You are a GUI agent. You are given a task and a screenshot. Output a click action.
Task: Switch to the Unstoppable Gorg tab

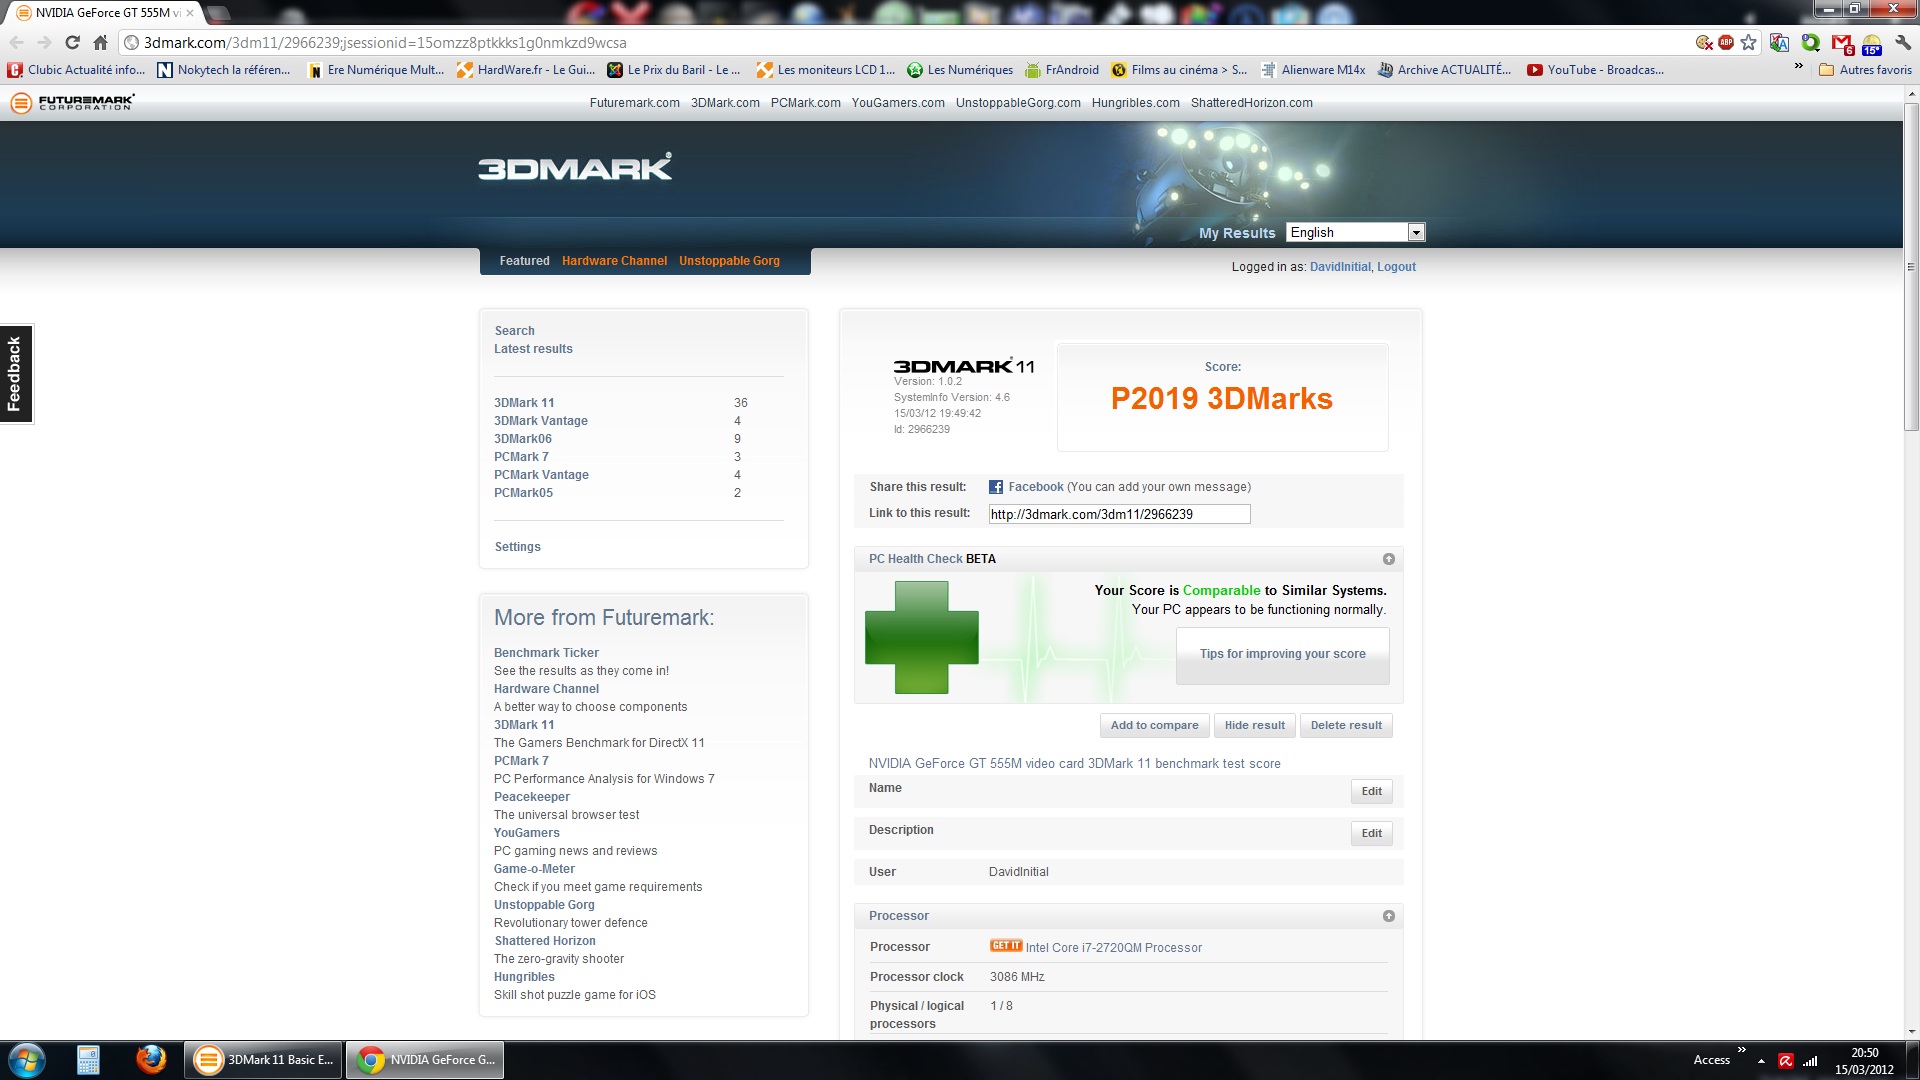[729, 261]
